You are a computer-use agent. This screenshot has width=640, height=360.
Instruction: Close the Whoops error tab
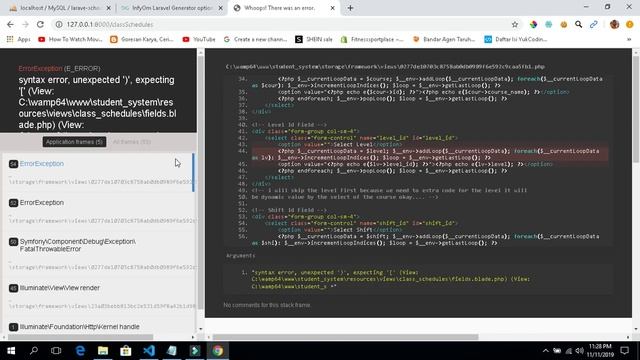(x=332, y=8)
